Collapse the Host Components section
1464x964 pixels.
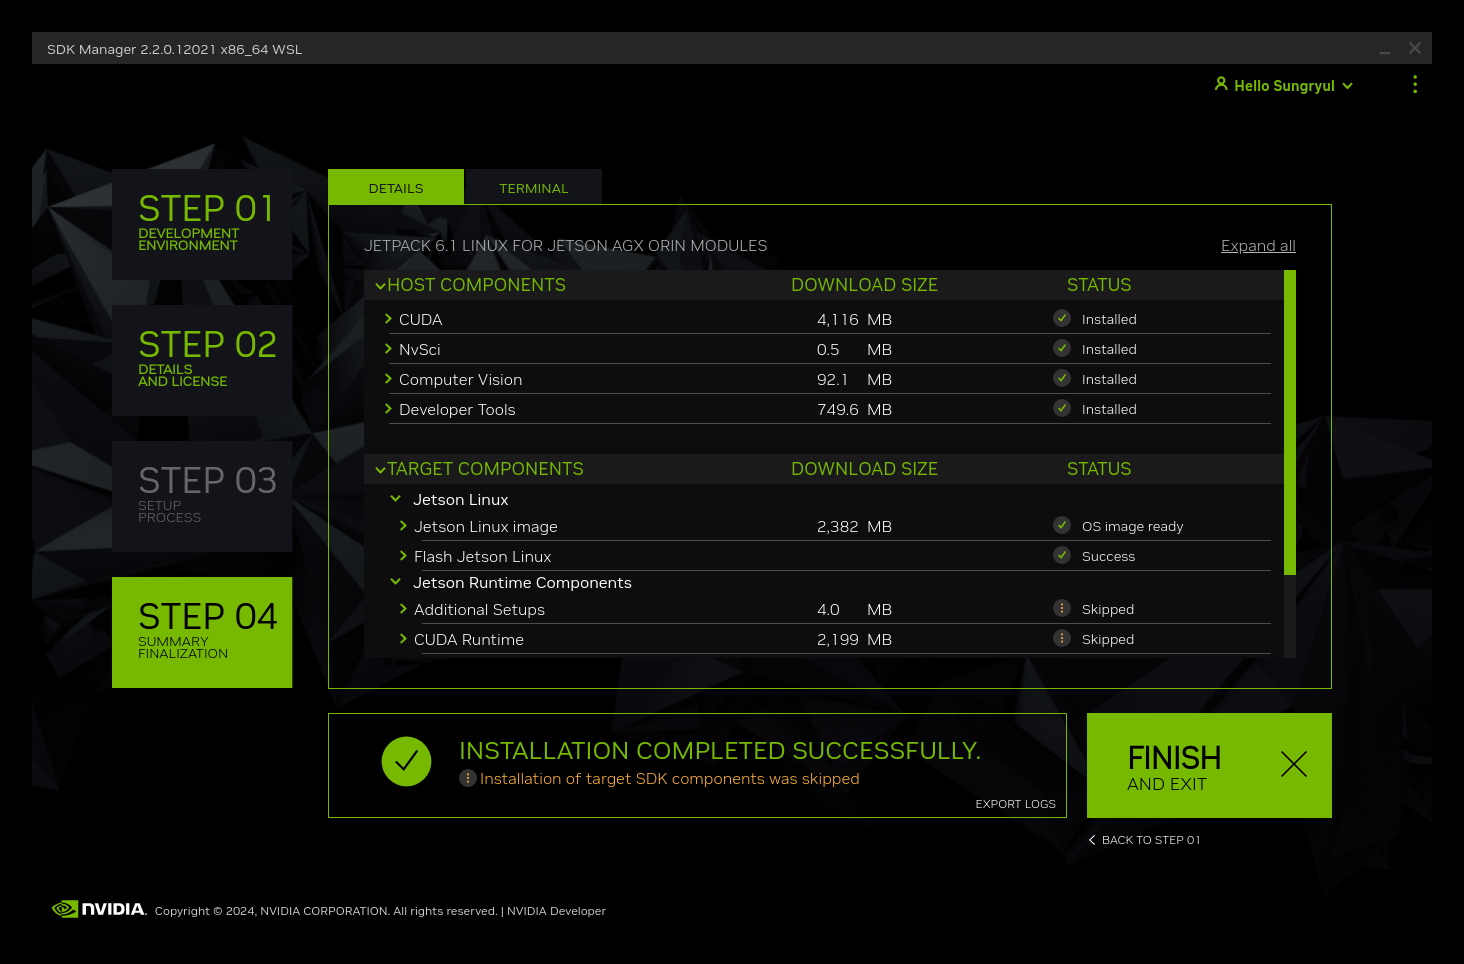380,286
